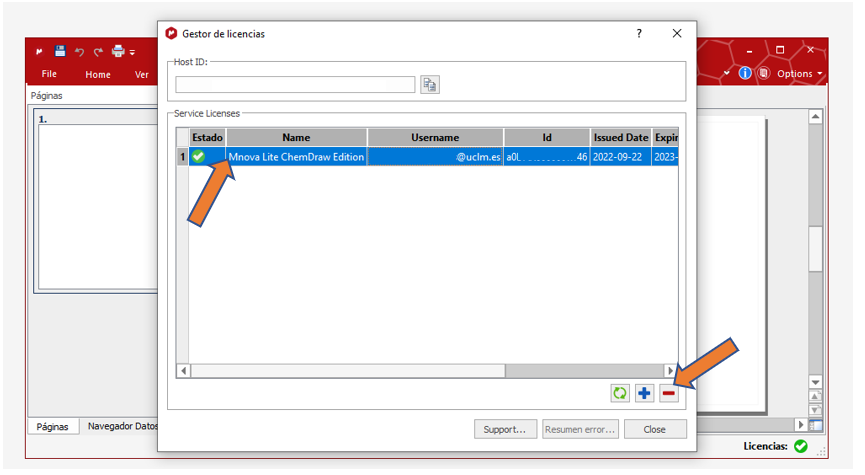Select the Mnova Lite ChemDraw Edition cell
865x475 pixels.
click(x=296, y=157)
